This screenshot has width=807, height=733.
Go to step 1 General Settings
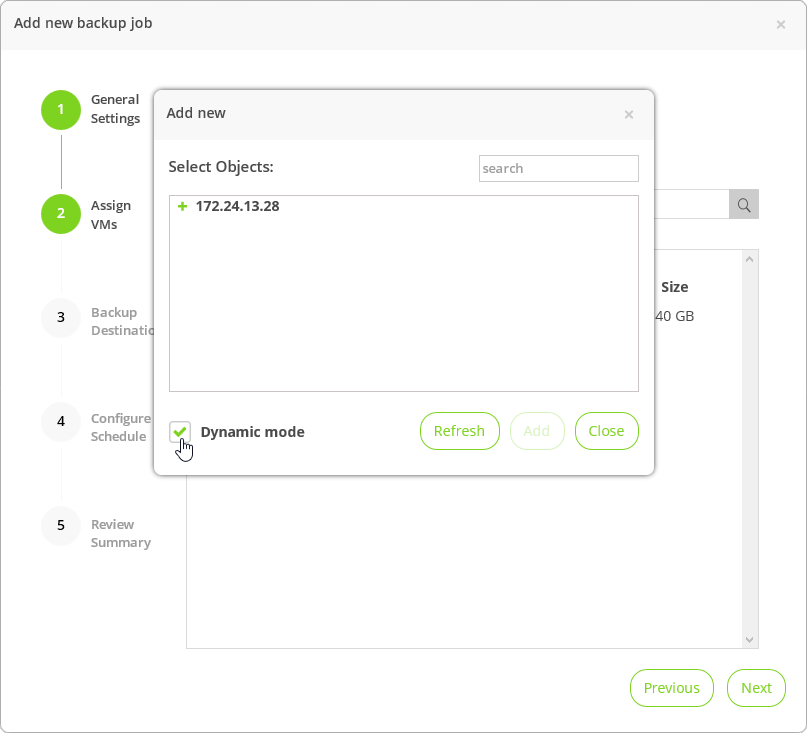(61, 110)
